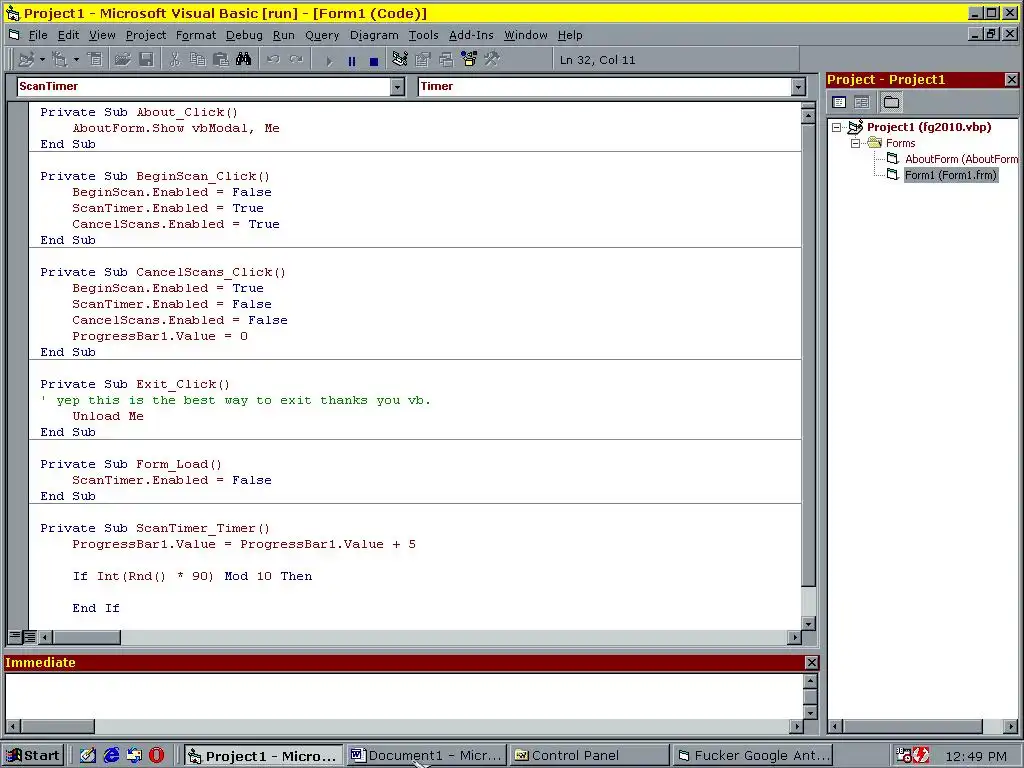Click the Paste clipboard icon
This screenshot has width=1024, height=768.
pyautogui.click(x=221, y=59)
